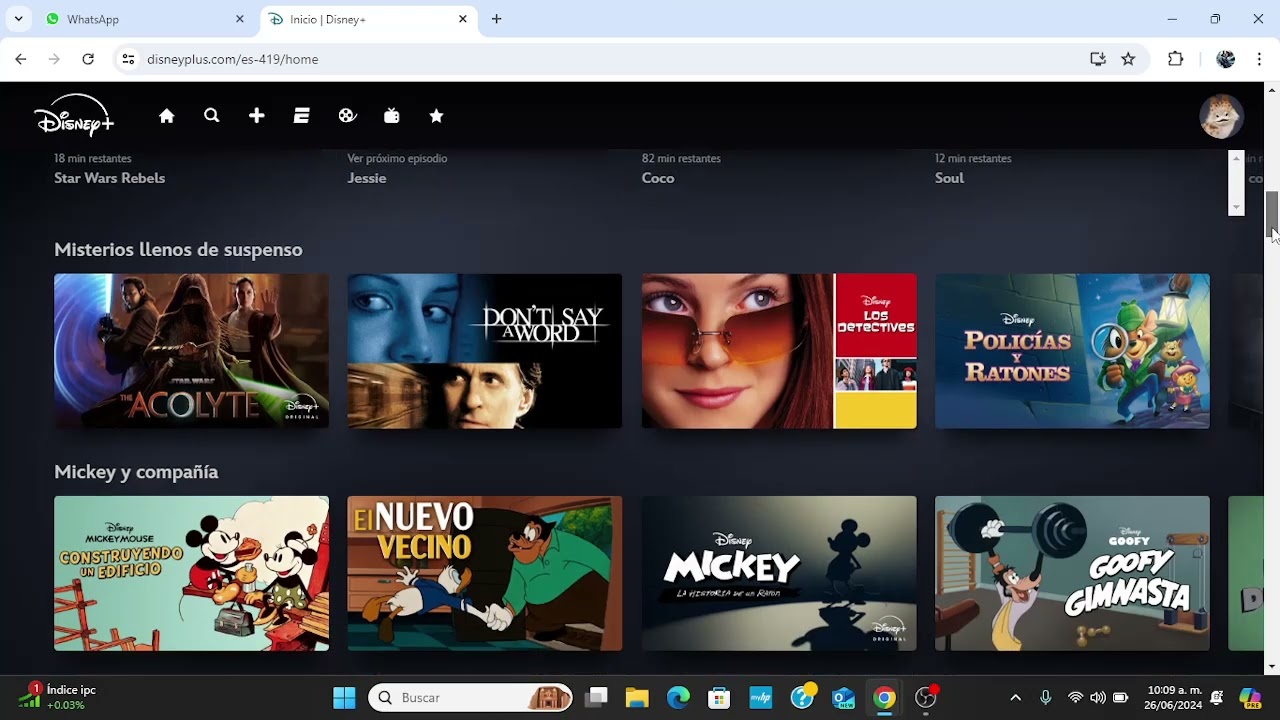Open the Windows Start menu
1280x720 pixels.
point(344,697)
